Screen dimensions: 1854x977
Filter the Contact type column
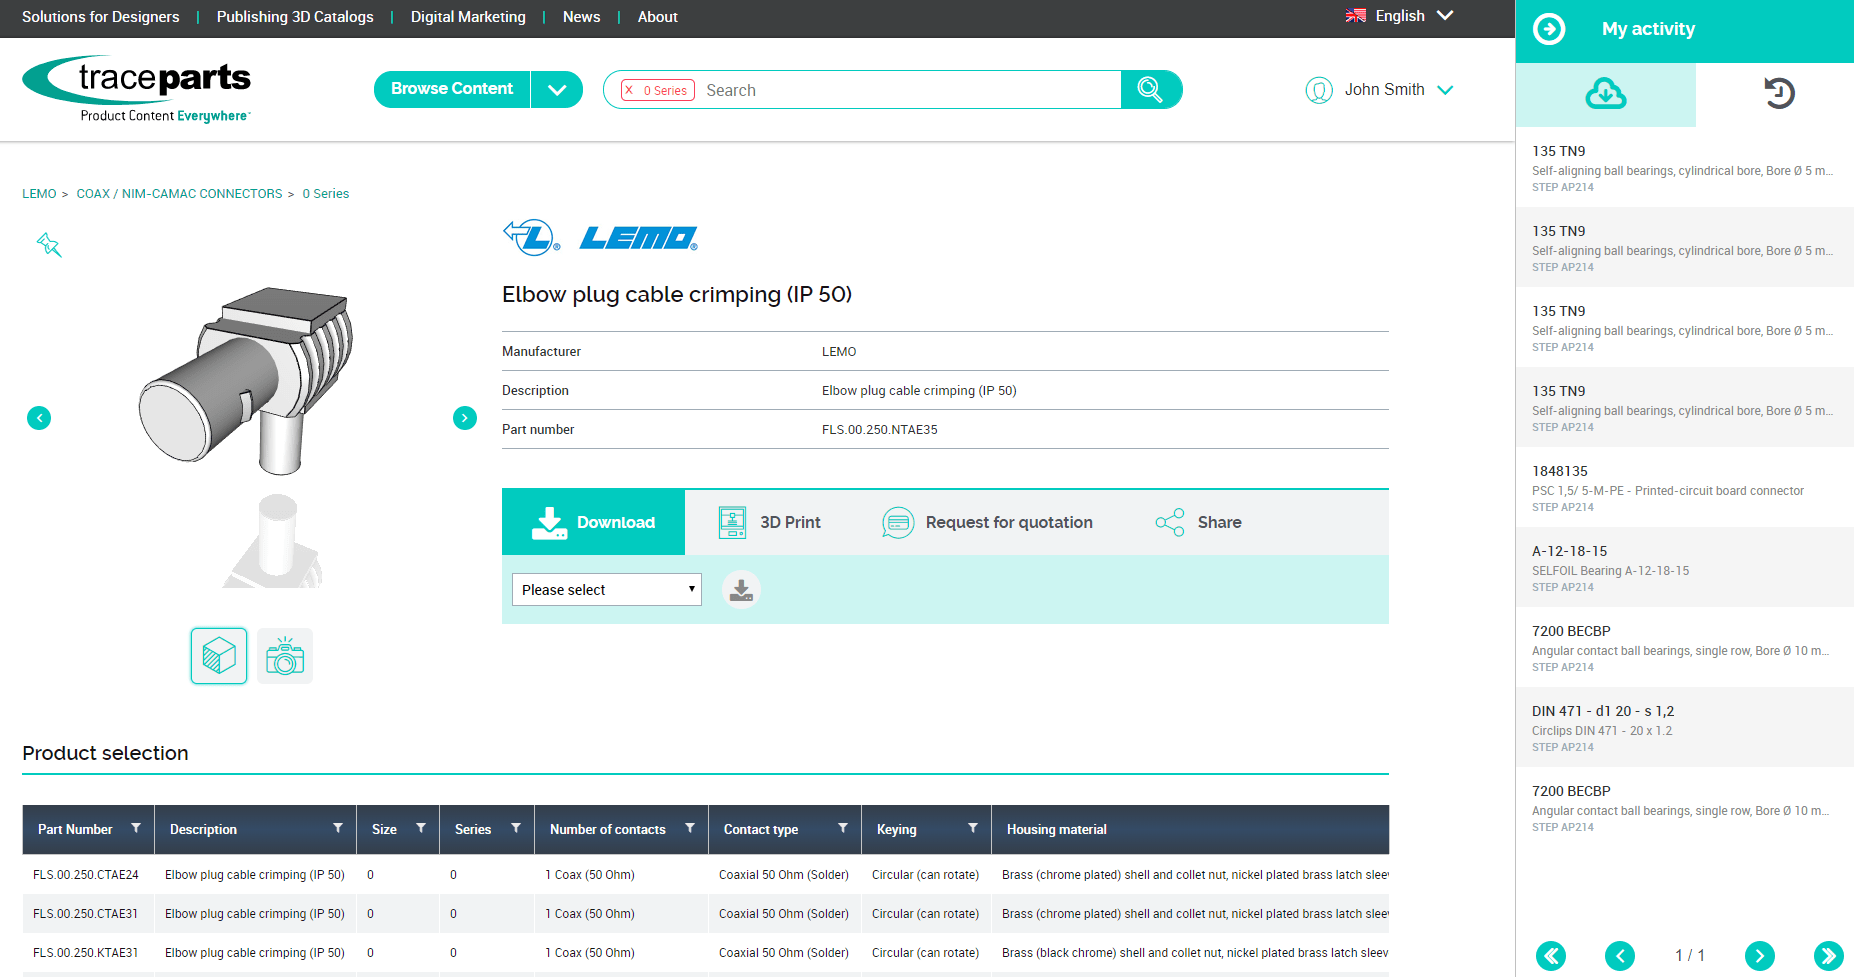843,828
